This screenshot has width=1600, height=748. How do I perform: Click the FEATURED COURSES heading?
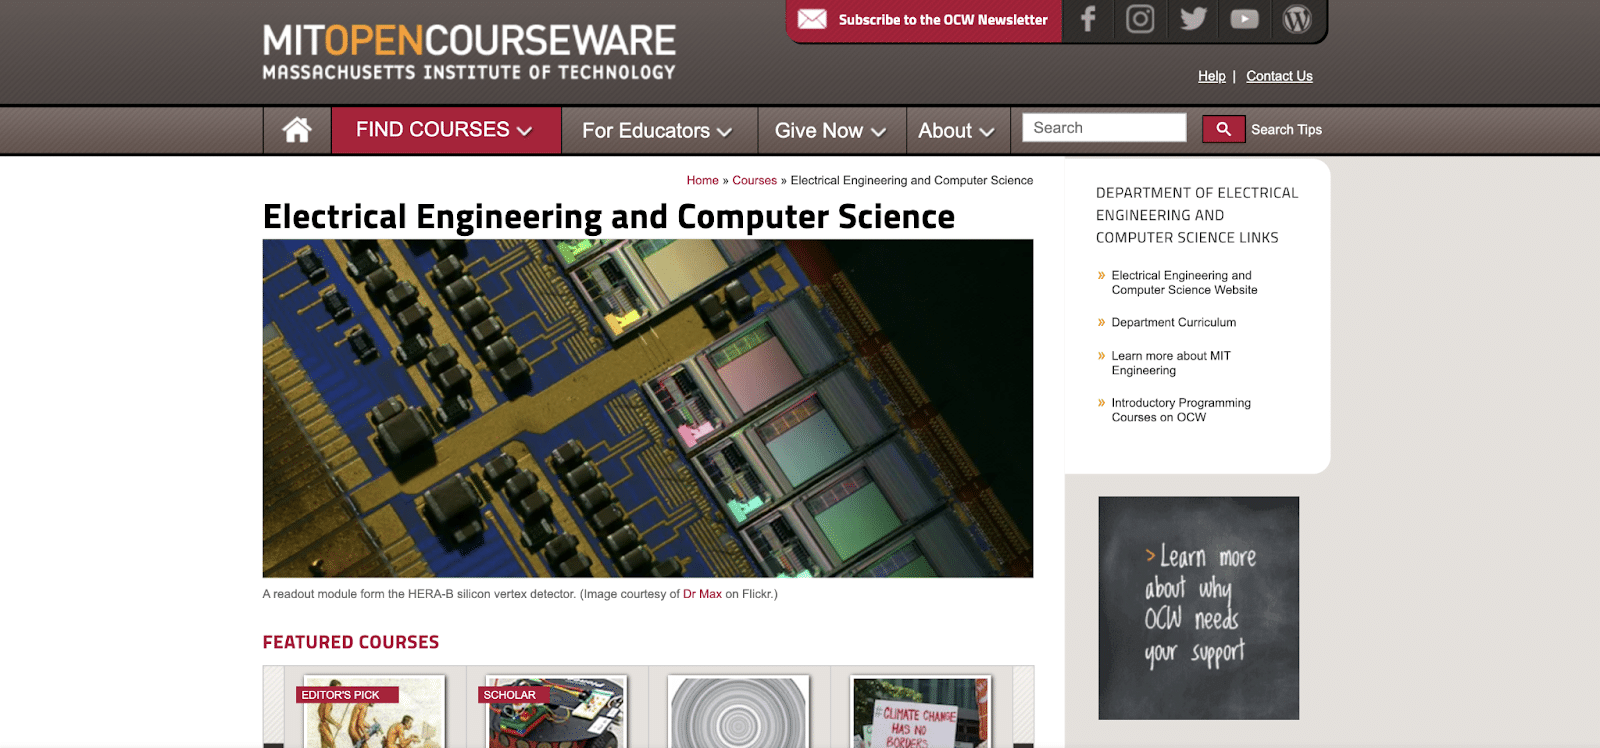(351, 642)
